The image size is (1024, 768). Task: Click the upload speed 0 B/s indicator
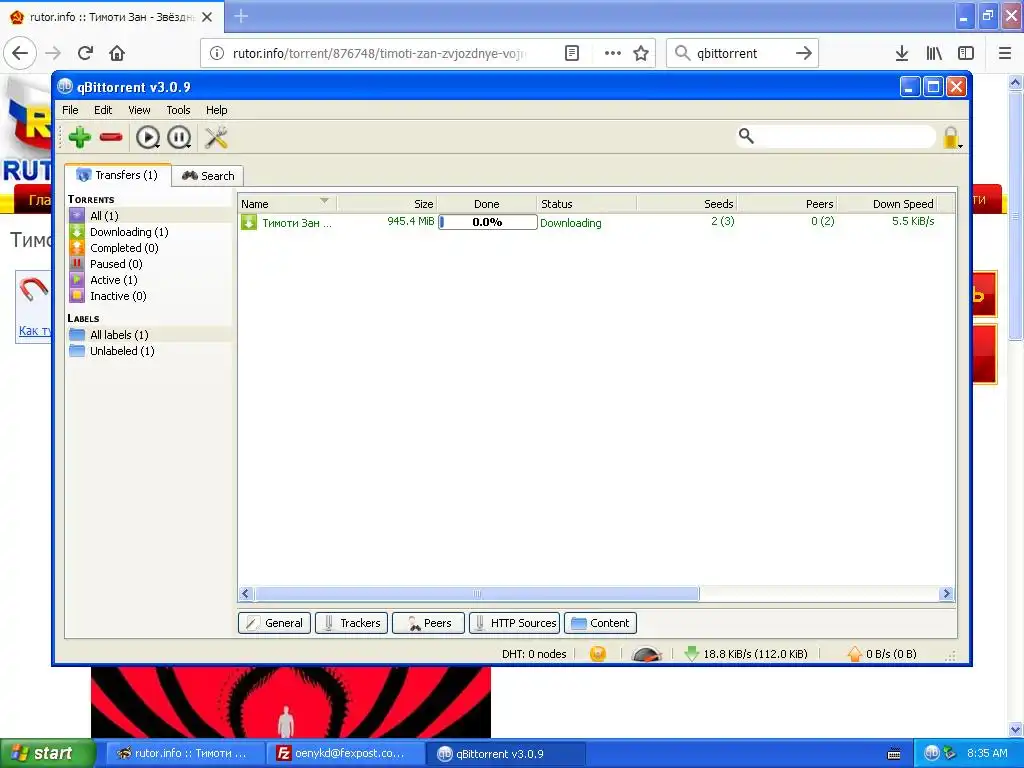[882, 654]
